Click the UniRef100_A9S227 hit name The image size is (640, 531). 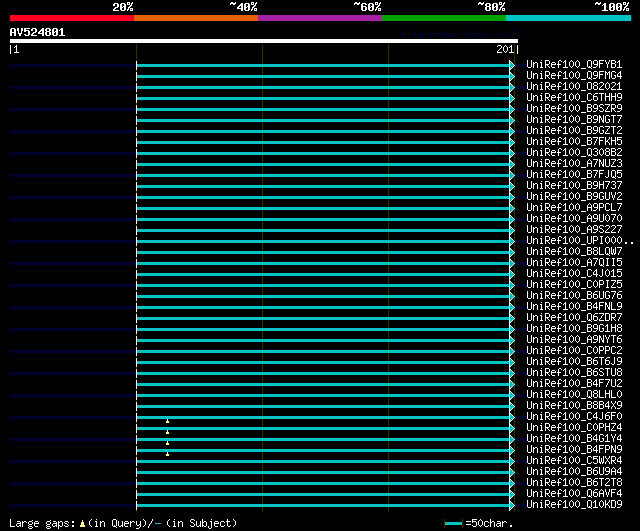[x=574, y=229]
